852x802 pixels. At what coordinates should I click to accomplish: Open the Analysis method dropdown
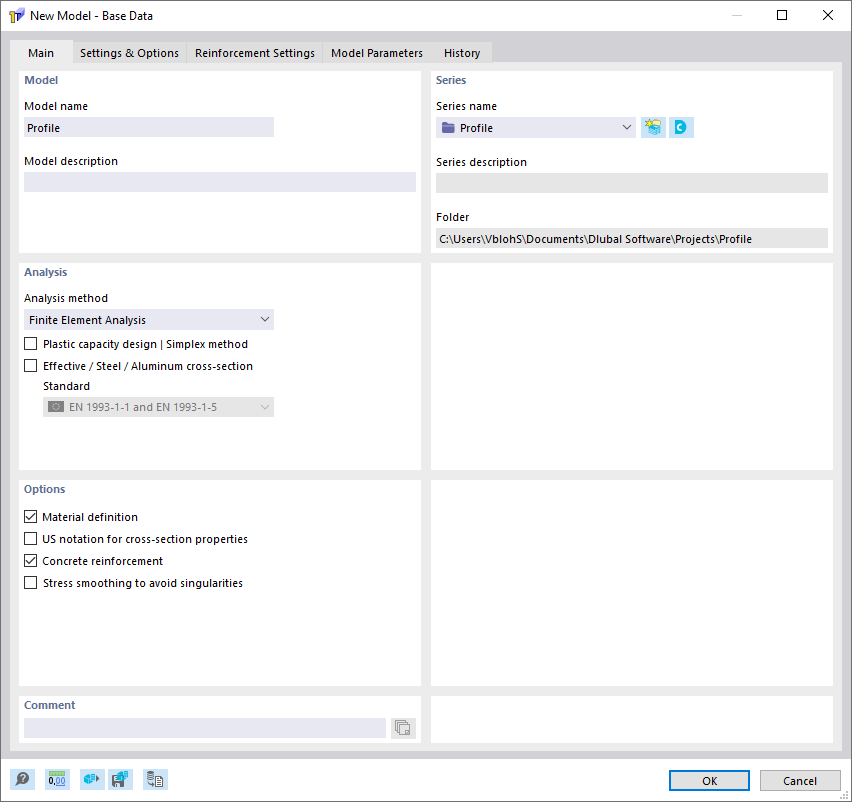click(x=265, y=319)
